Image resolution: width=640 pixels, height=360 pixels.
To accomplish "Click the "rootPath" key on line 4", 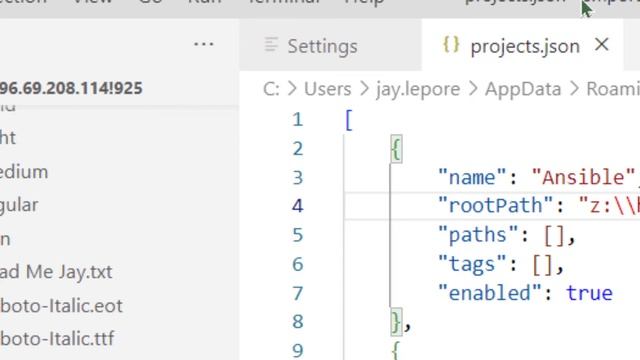I will click(495, 205).
